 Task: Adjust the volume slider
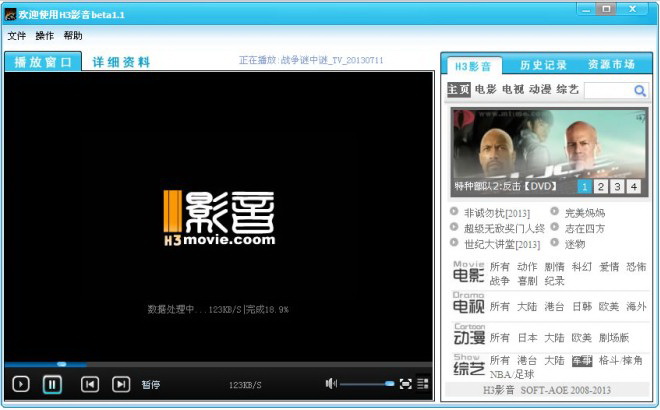click(367, 383)
